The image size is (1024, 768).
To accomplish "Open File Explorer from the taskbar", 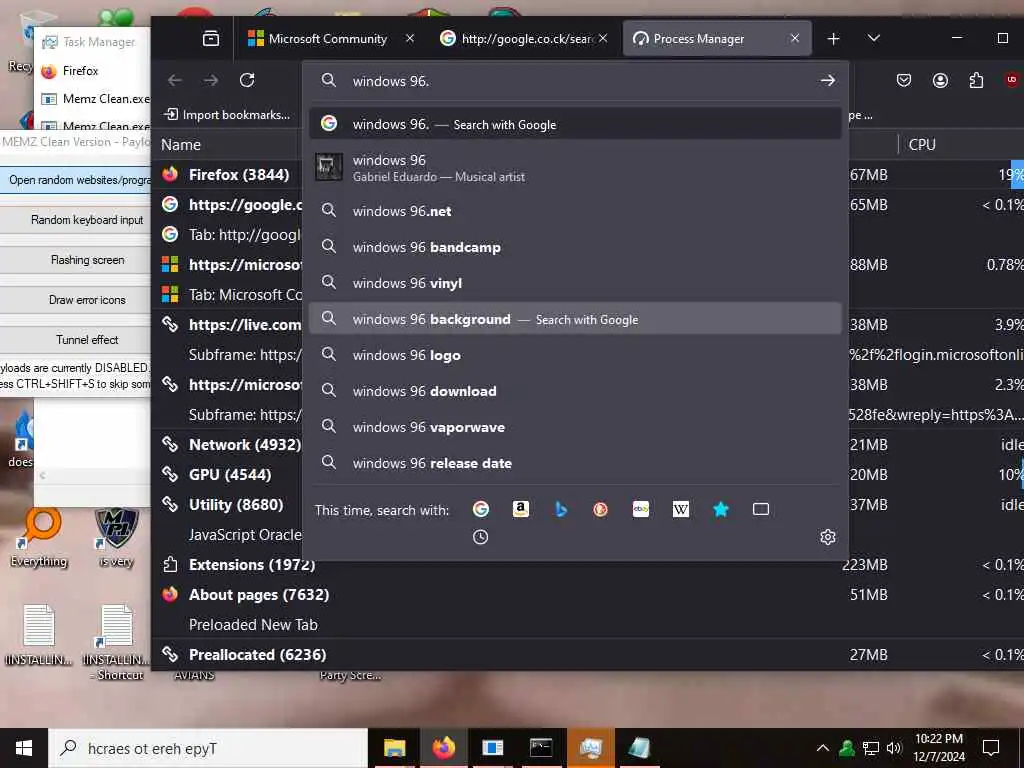I will click(x=394, y=748).
